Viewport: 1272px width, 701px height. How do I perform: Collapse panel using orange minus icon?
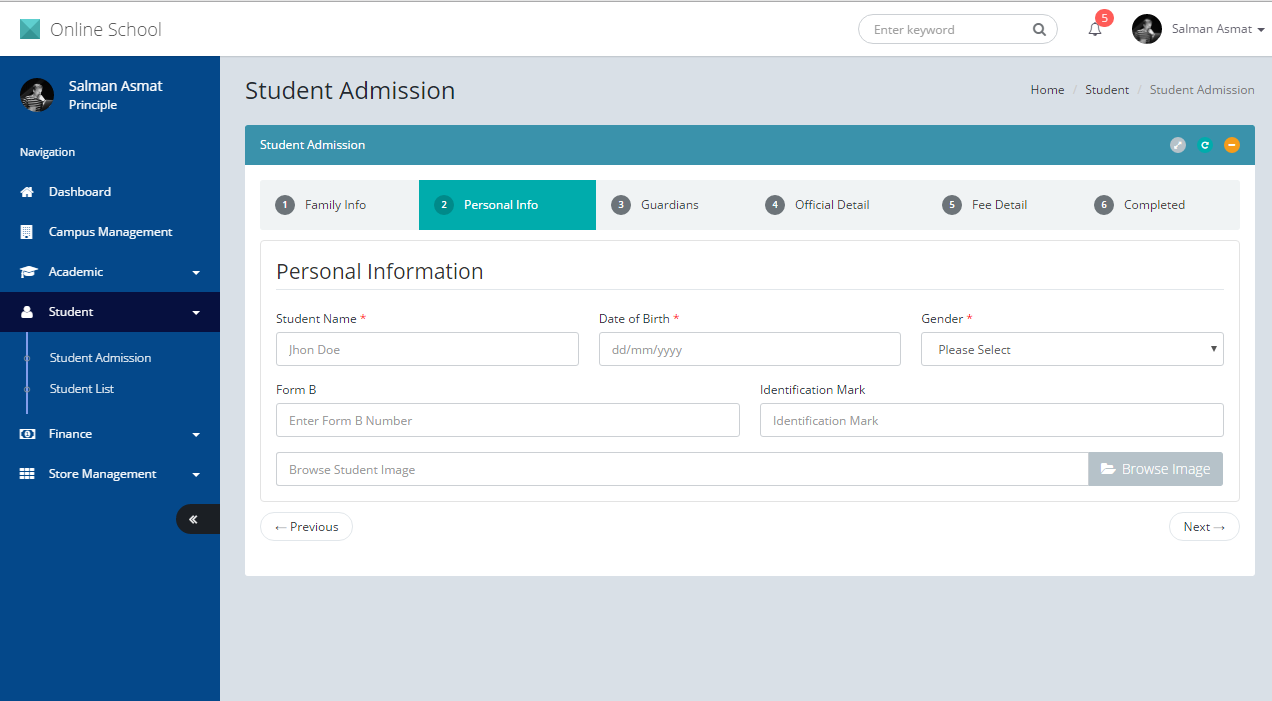coord(1232,145)
